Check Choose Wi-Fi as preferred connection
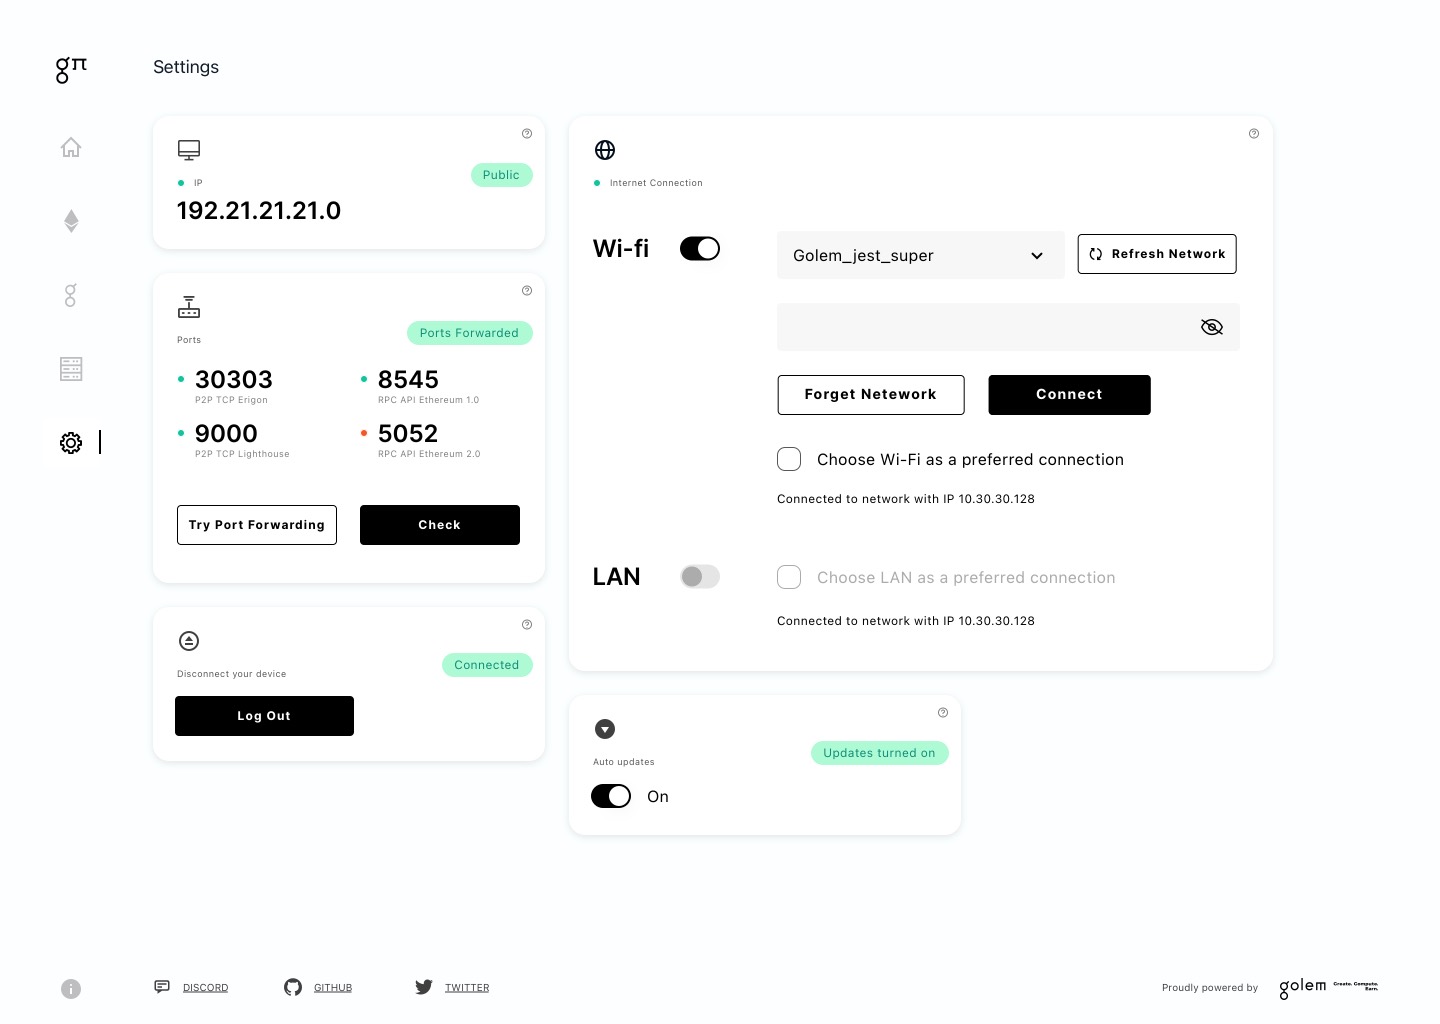 tap(789, 459)
